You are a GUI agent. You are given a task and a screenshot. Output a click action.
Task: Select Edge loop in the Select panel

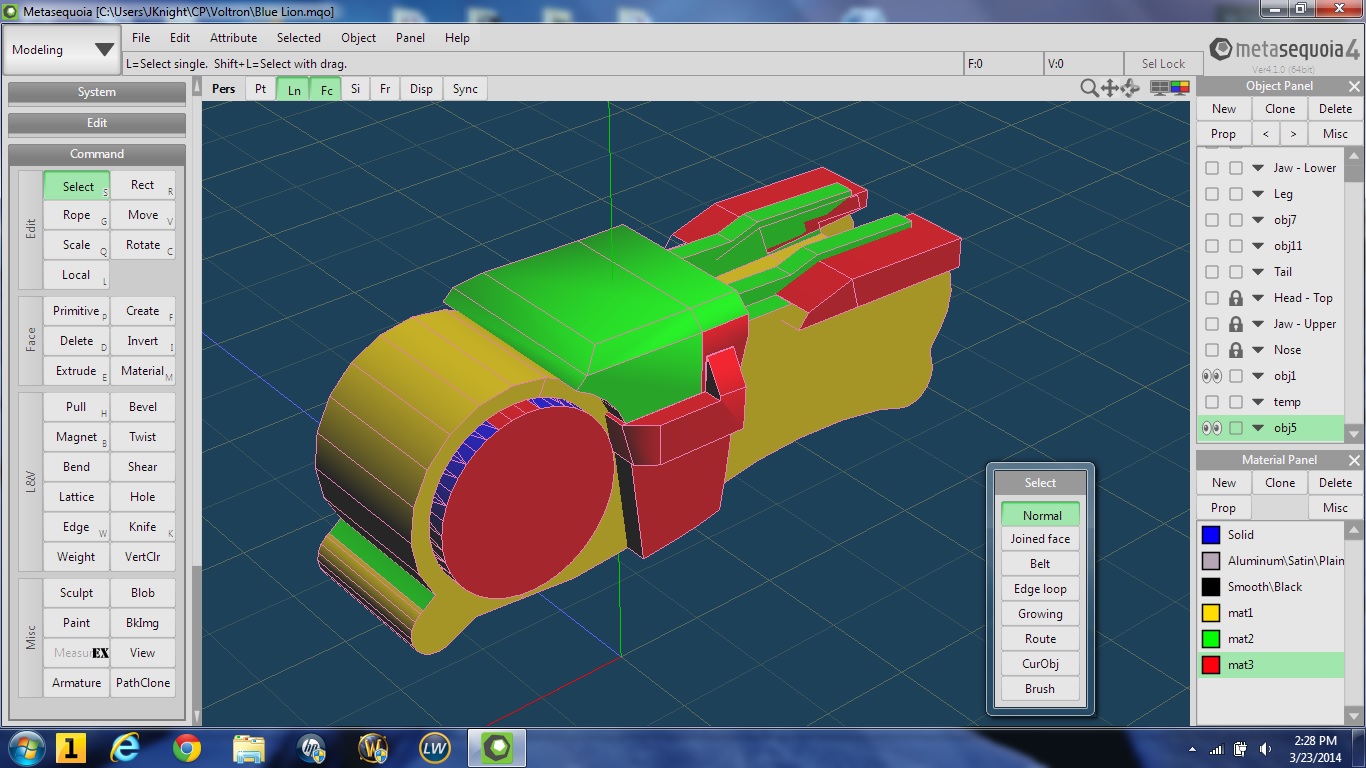[1040, 589]
